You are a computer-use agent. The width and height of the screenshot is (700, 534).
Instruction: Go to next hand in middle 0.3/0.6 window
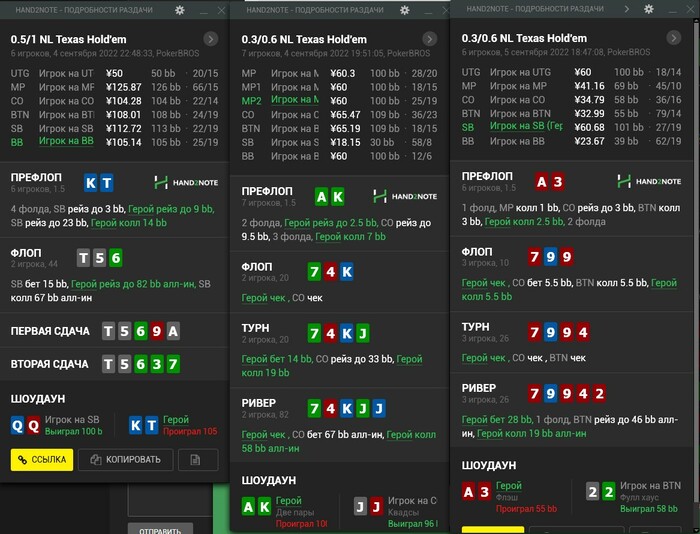tap(429, 39)
